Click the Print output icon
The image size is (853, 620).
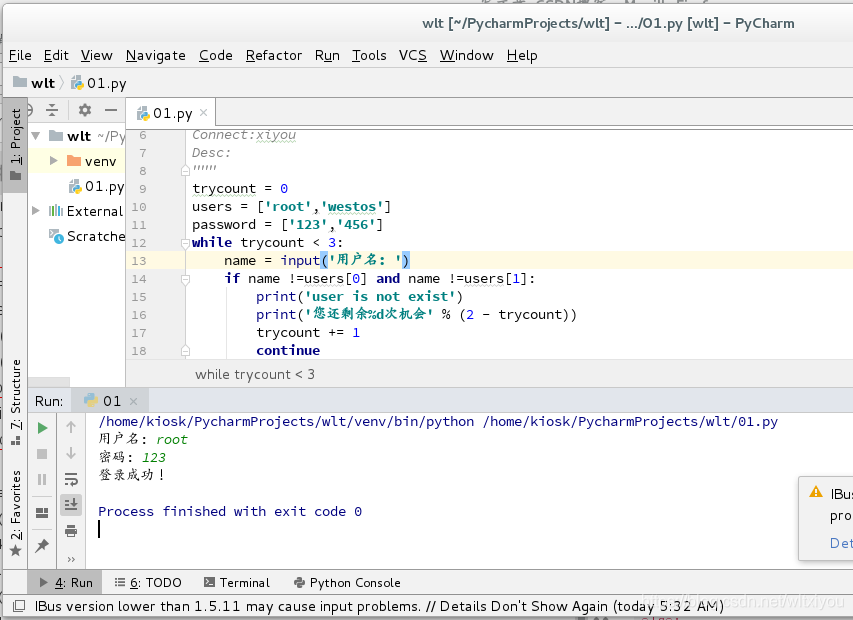pos(71,530)
